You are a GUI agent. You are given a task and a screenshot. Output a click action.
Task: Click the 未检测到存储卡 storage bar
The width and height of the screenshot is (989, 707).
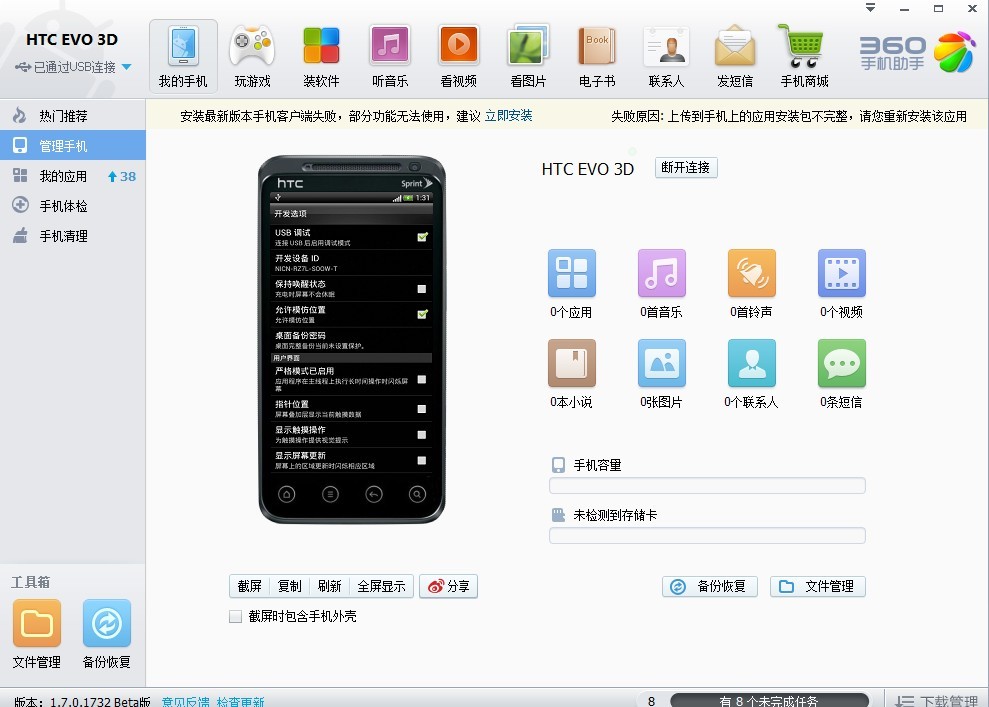click(x=707, y=536)
